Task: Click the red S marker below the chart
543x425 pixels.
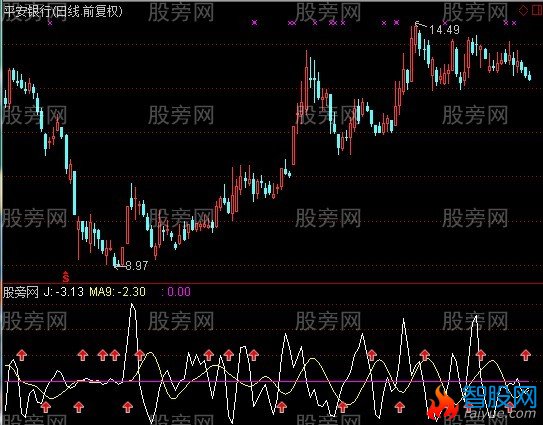Action: click(x=65, y=276)
